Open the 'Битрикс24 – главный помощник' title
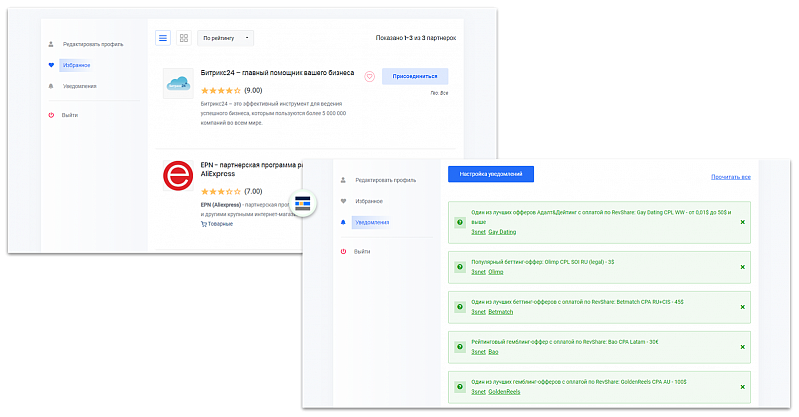 (x=277, y=73)
